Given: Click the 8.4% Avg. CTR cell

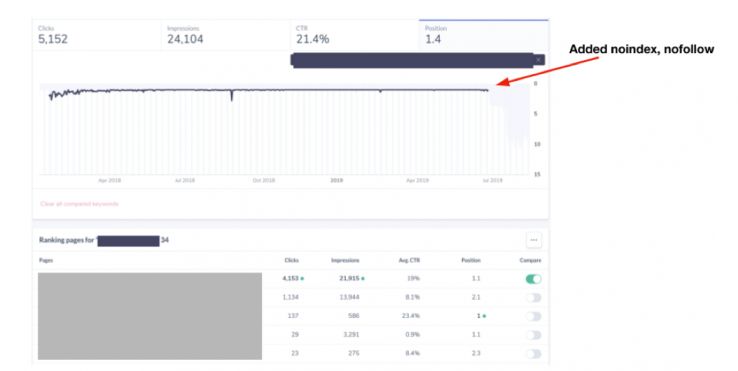Looking at the screenshot, I should pos(412,353).
